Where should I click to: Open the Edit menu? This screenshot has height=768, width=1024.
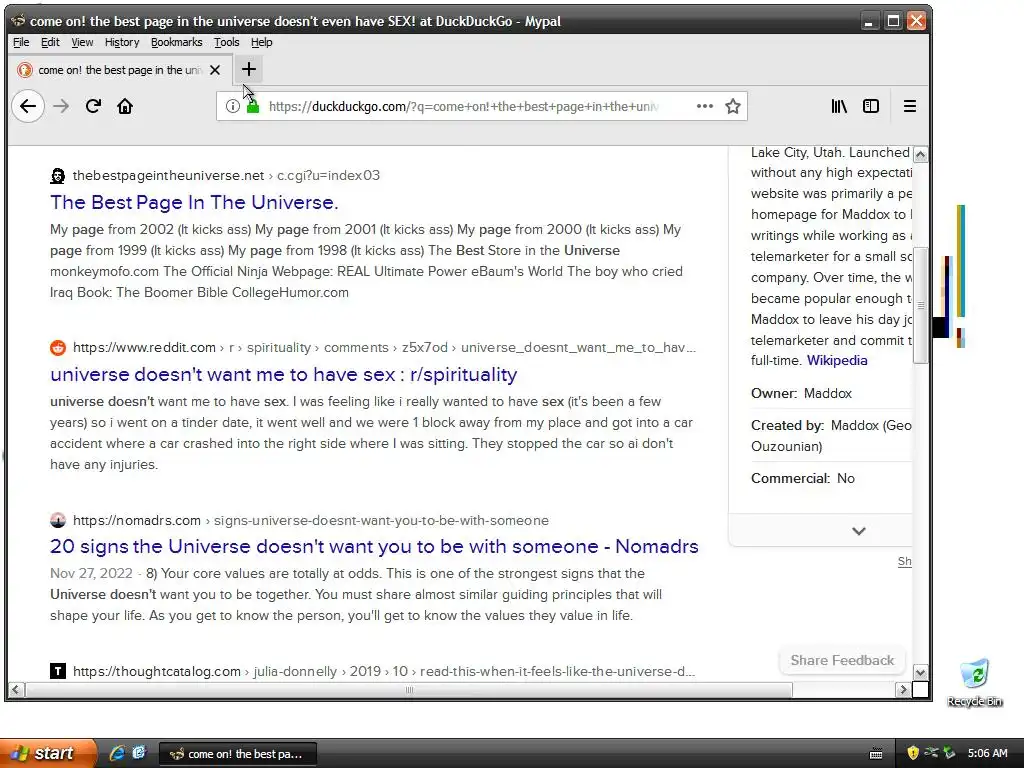[x=50, y=42]
